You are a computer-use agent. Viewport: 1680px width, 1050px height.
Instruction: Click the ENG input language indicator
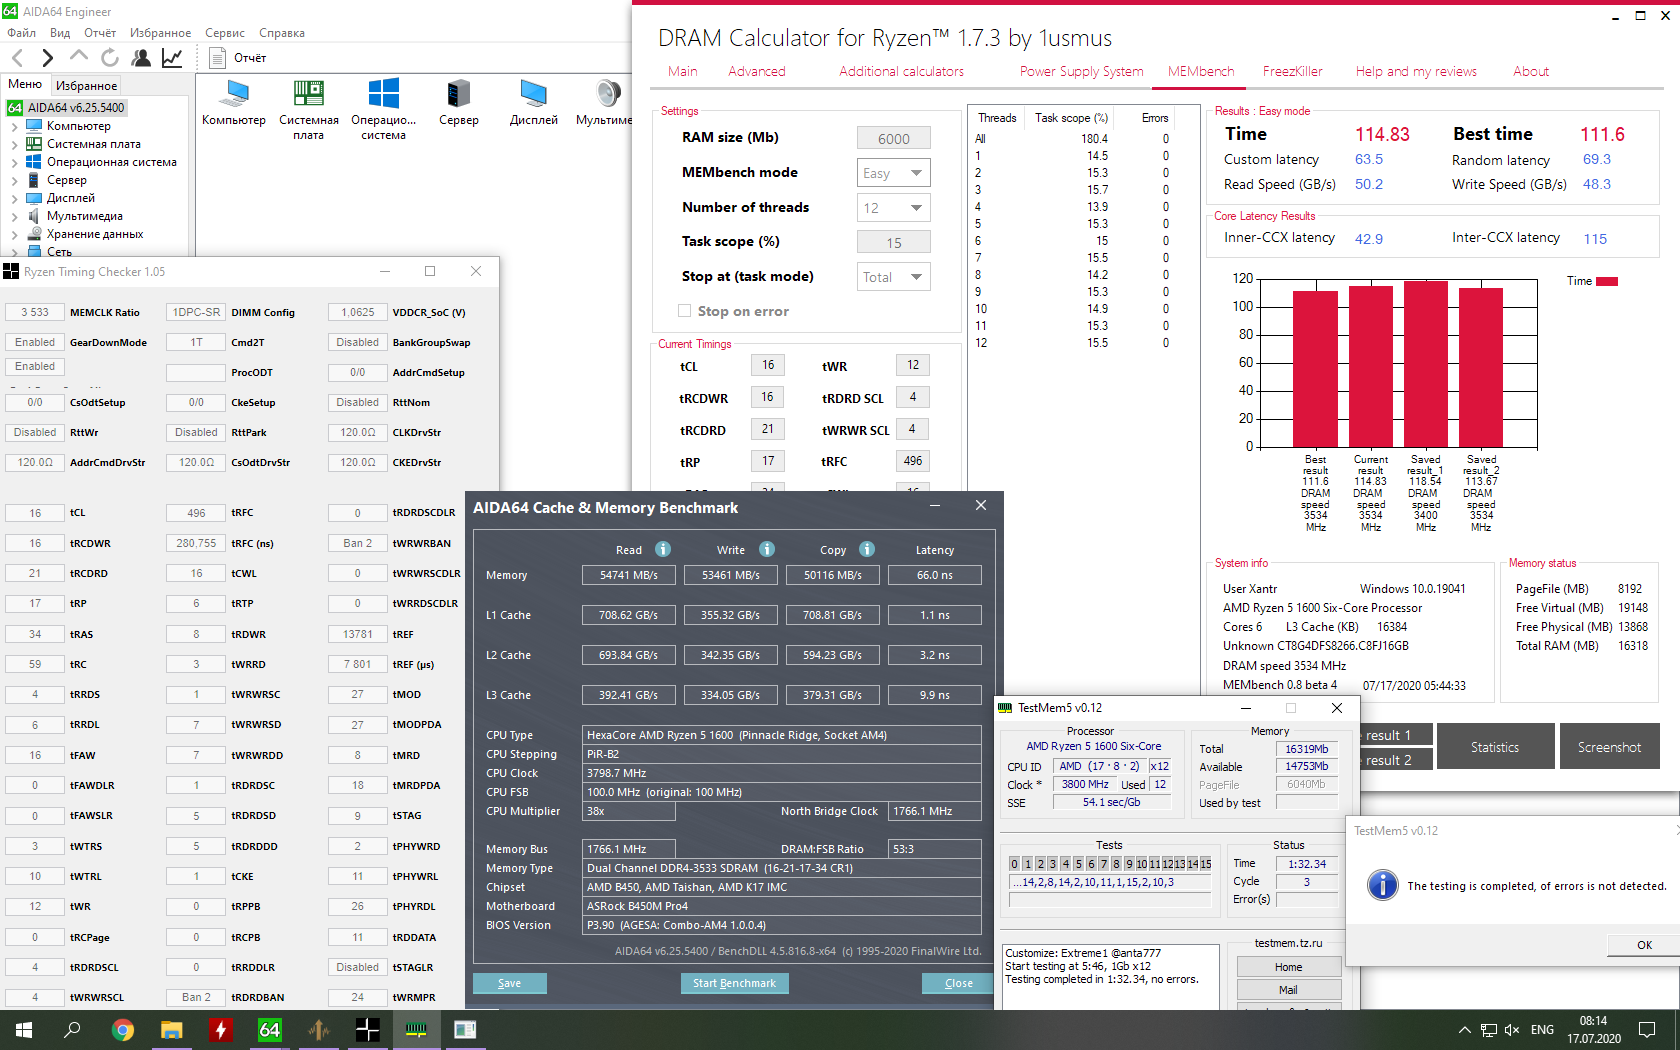tap(1543, 1030)
